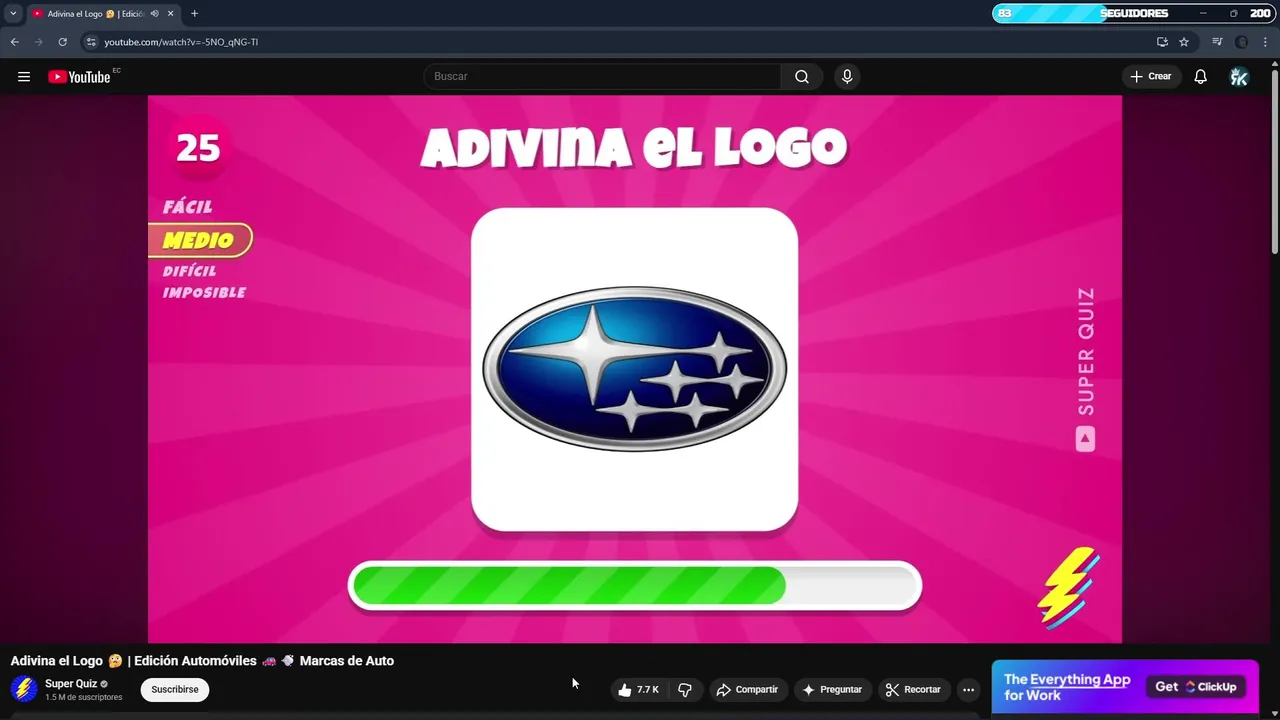Install app icon in address bar
Image resolution: width=1280 pixels, height=720 pixels.
[x=1162, y=42]
